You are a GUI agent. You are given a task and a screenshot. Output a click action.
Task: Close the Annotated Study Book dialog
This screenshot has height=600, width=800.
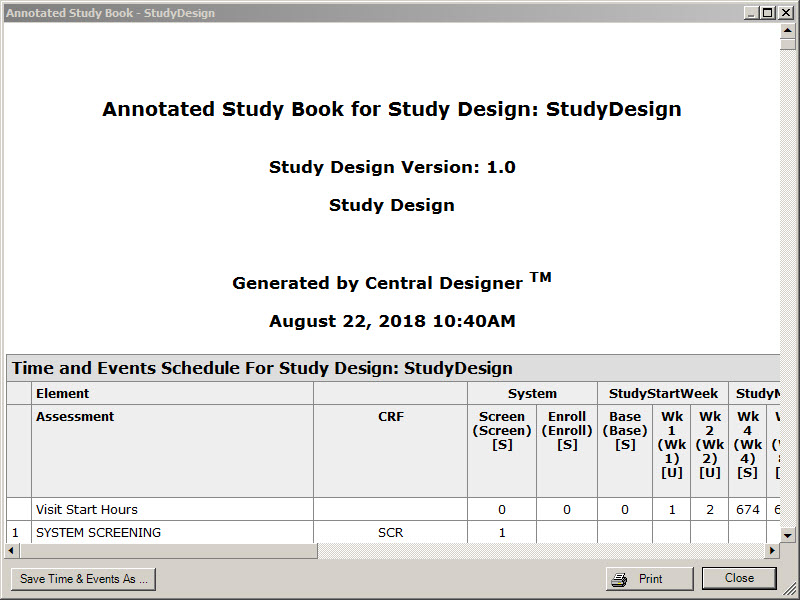tap(739, 578)
